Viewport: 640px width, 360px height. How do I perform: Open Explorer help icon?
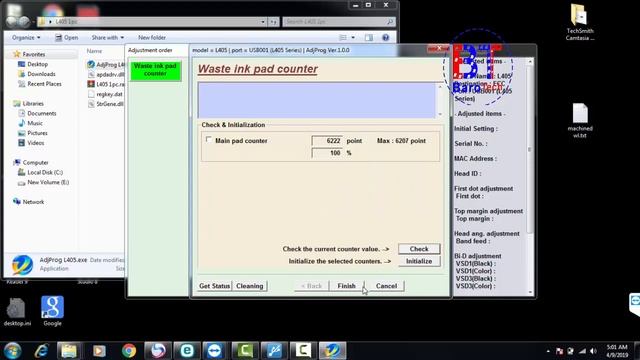385,38
